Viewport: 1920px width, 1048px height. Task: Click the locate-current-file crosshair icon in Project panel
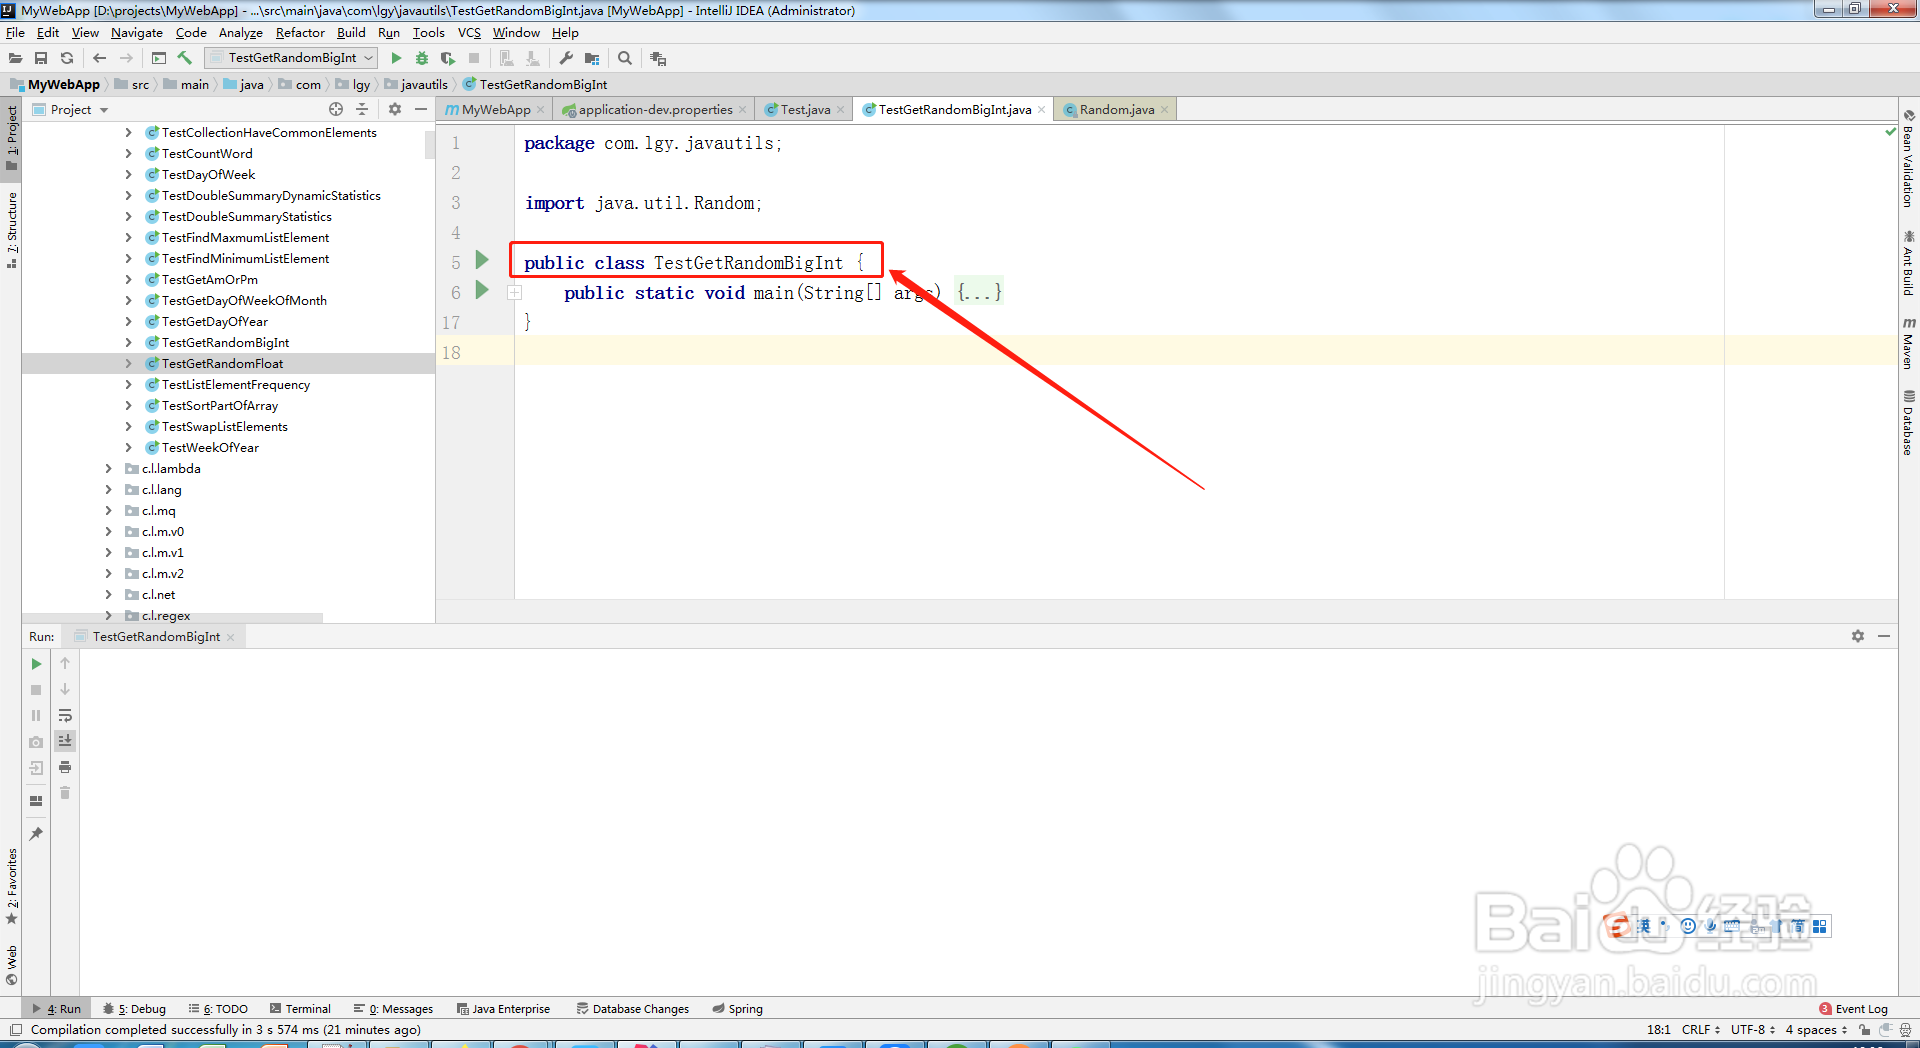[336, 109]
